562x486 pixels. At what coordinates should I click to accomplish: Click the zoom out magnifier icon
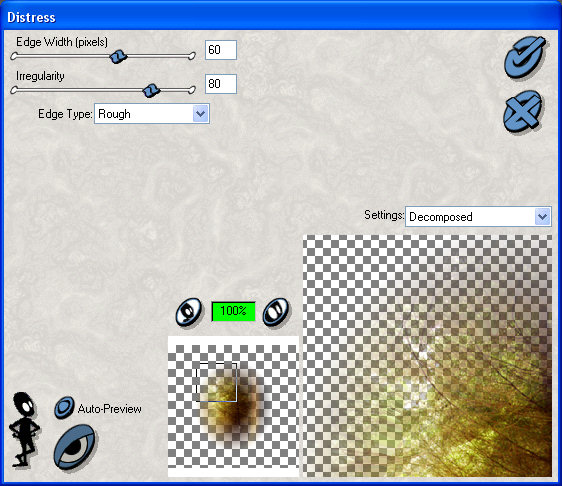pyautogui.click(x=189, y=311)
